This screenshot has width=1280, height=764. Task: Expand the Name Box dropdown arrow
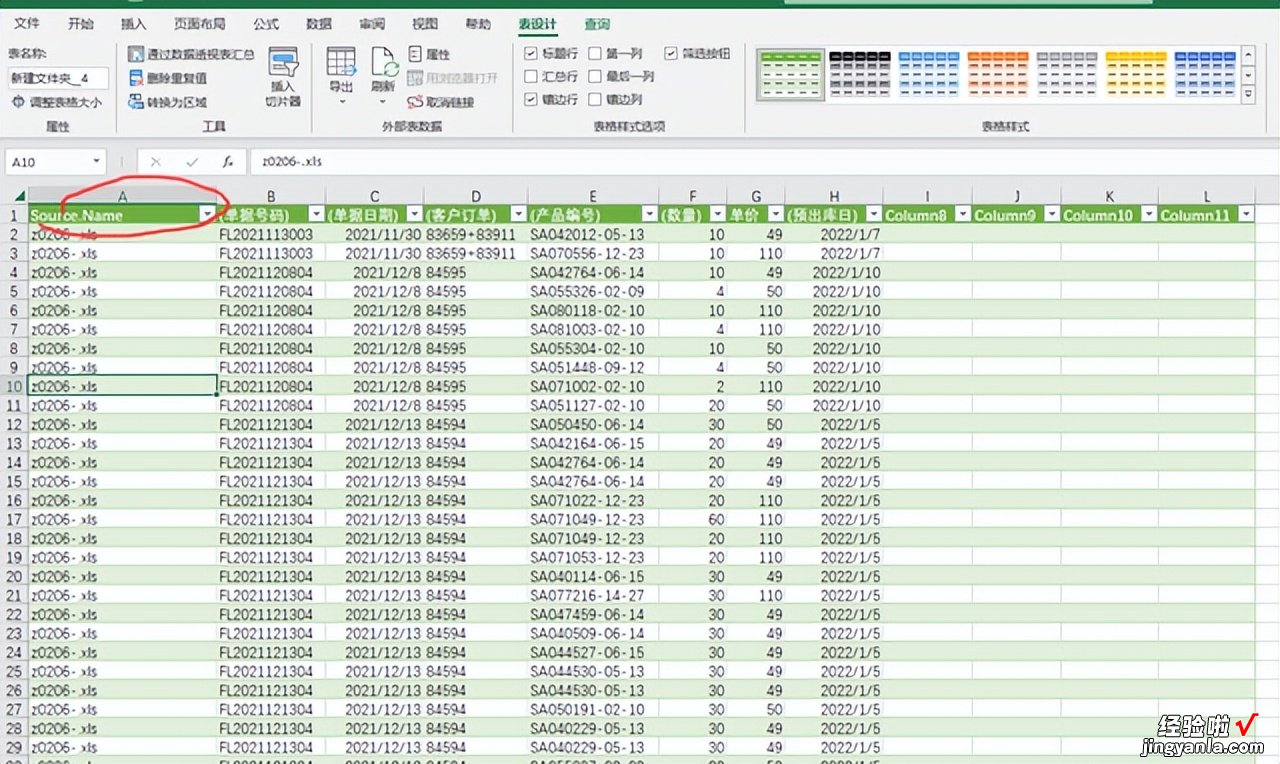coord(96,161)
